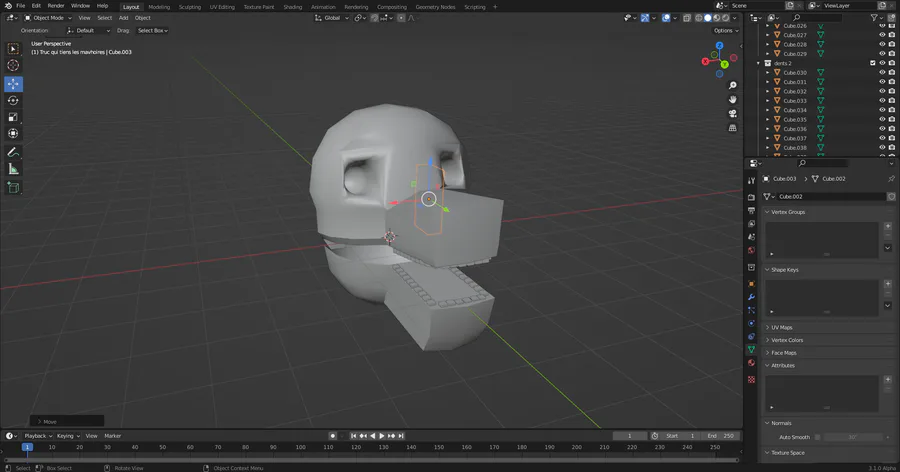Switch to perspective/orthographic grid icon
Screen dimensions: 900x472
pyautogui.click(x=733, y=127)
